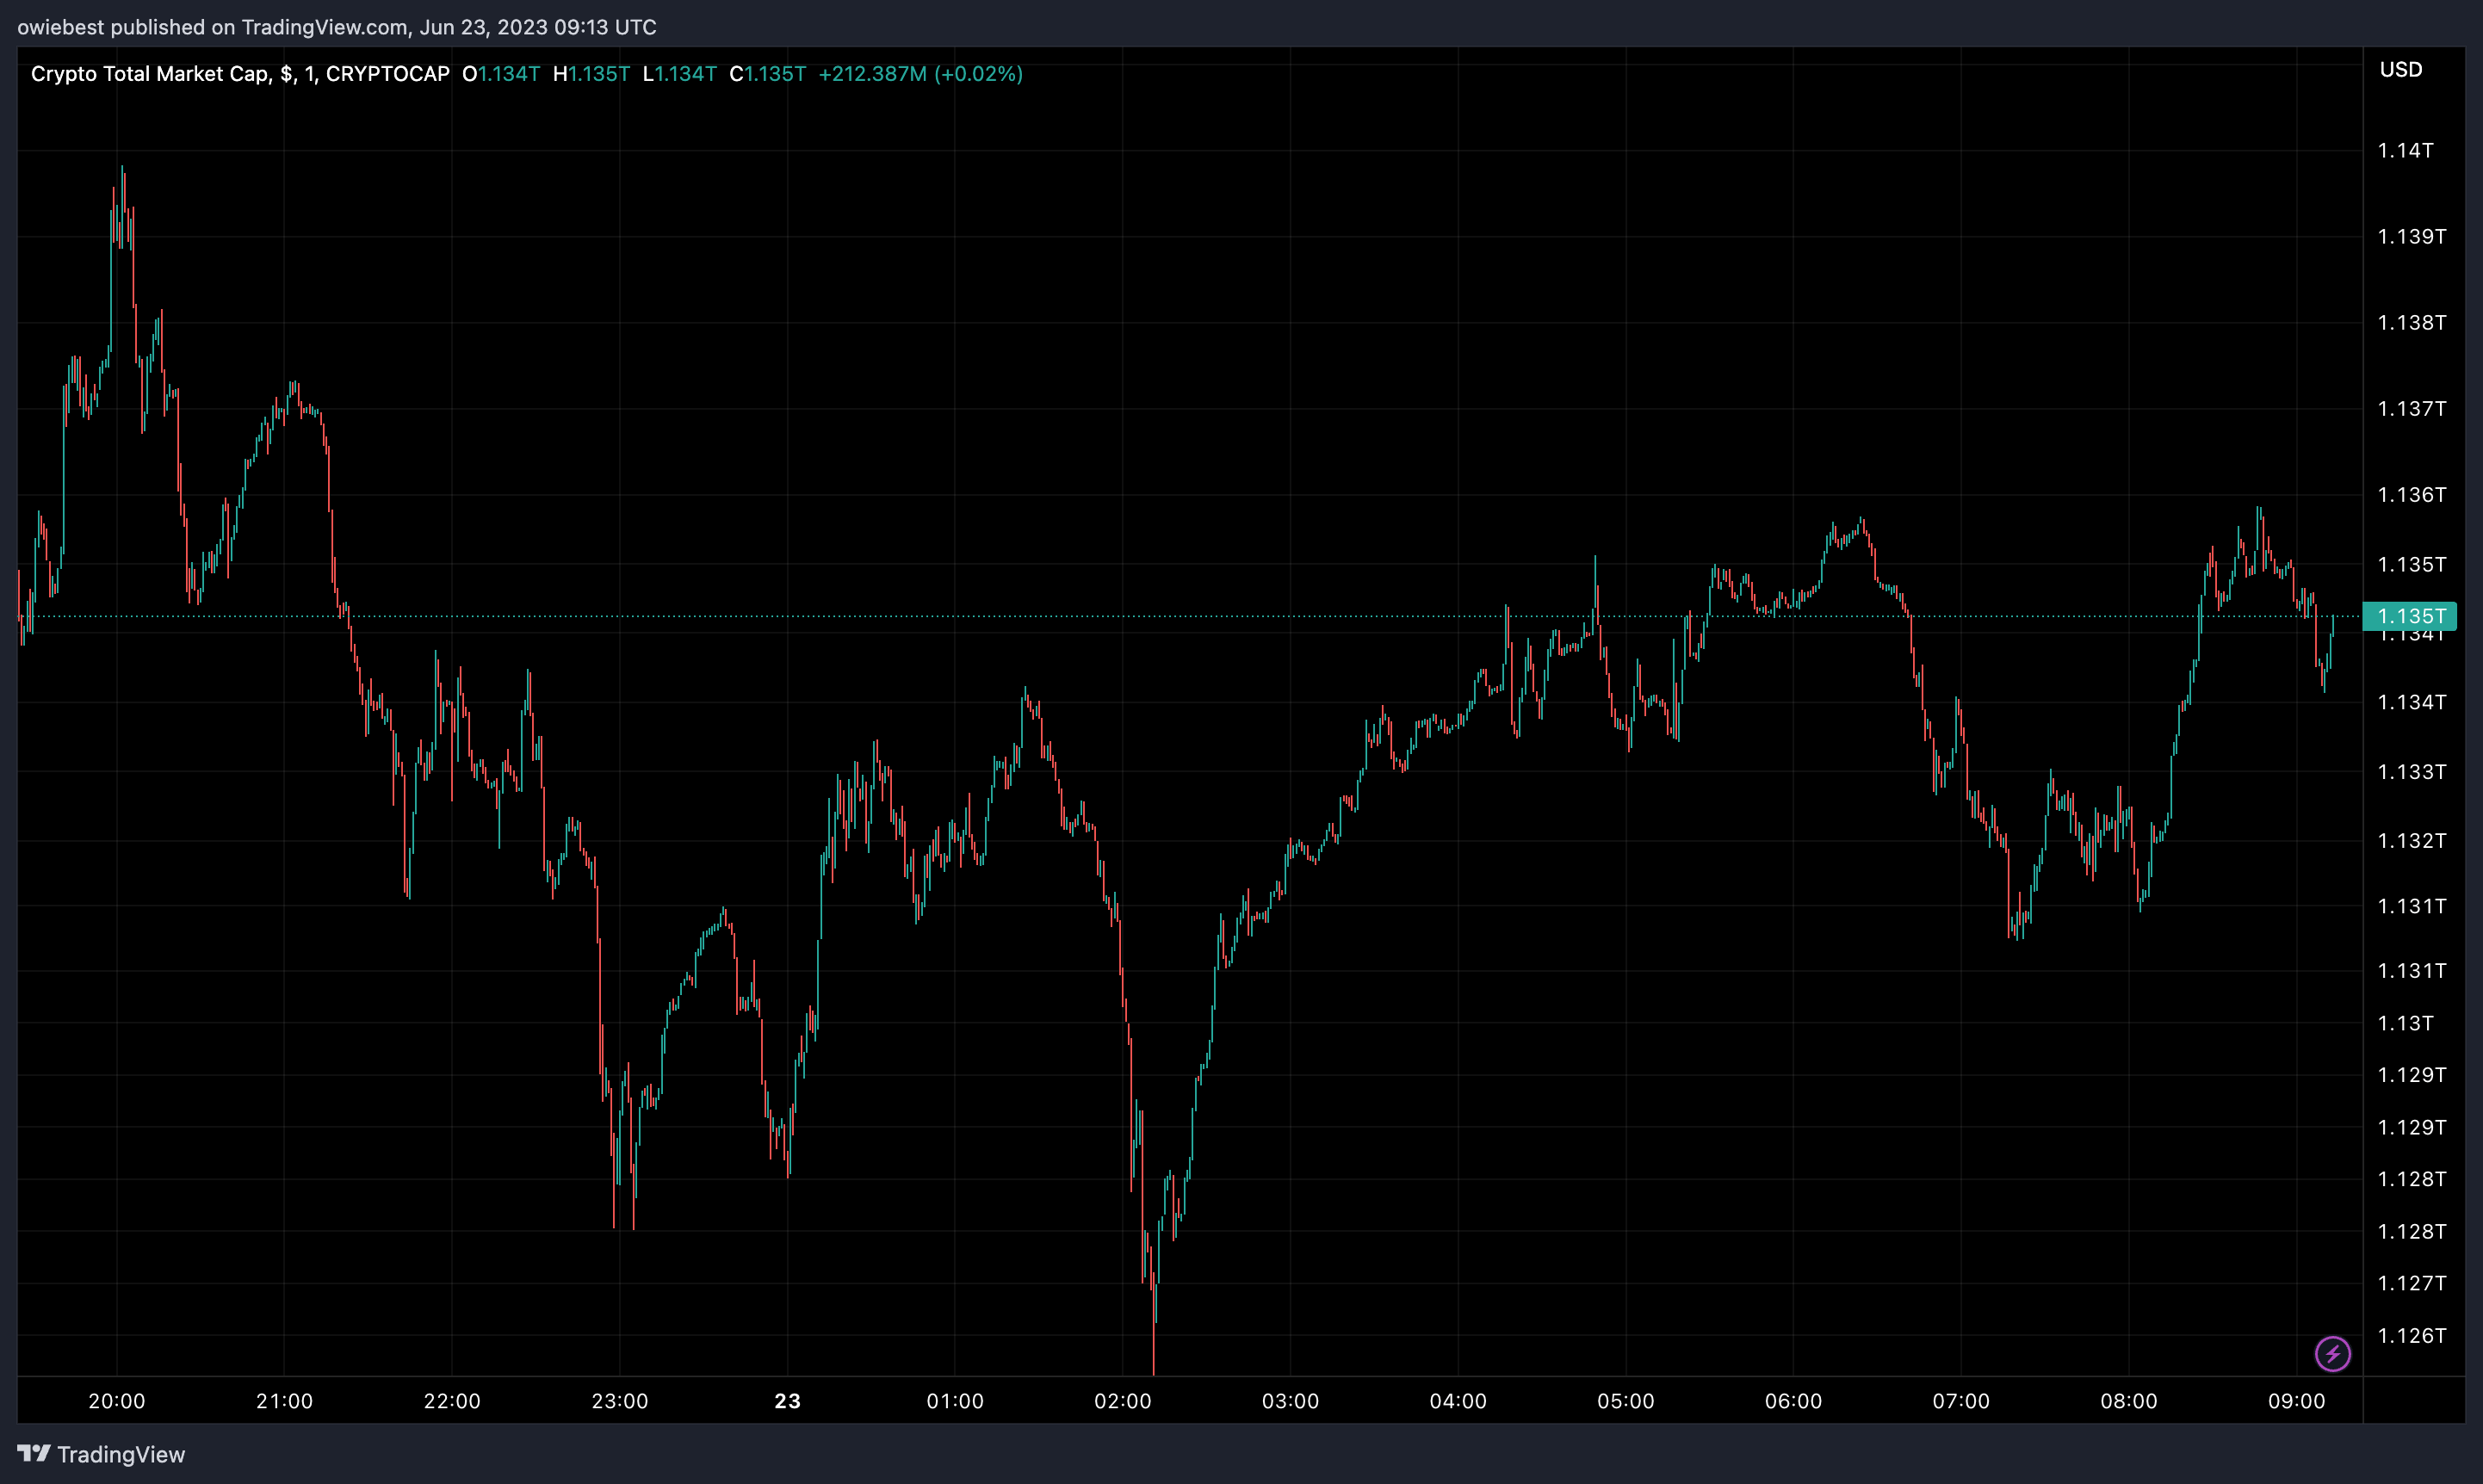
Task: Click the 1.133T price axis label
Action: click(x=2411, y=772)
